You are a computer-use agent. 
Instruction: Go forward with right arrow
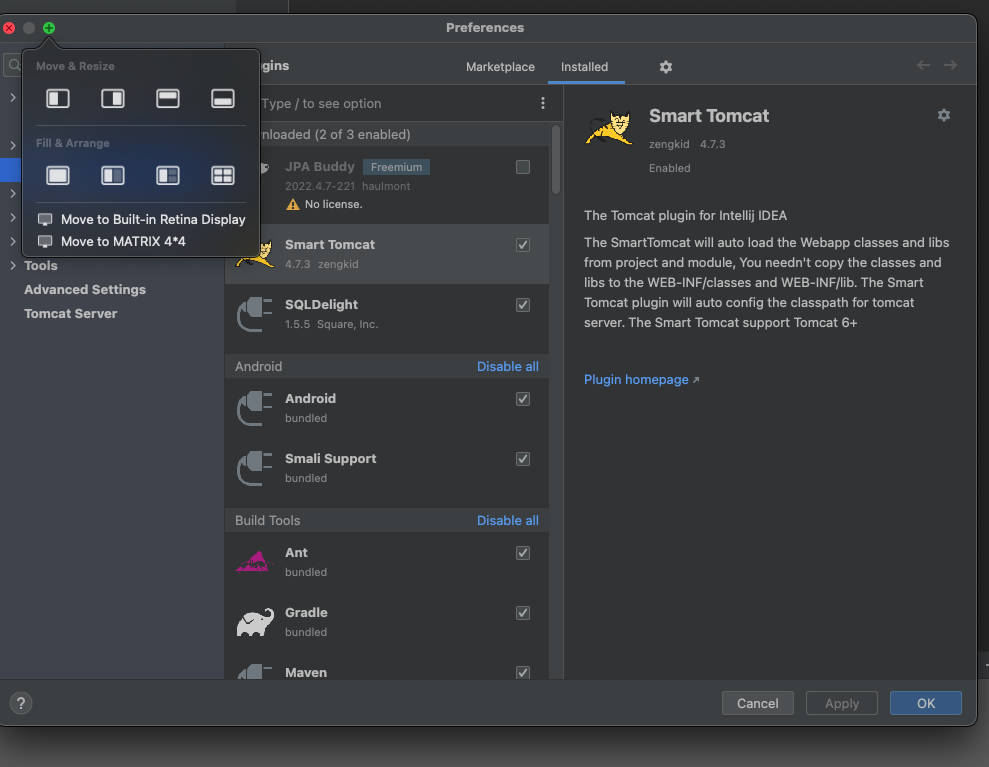(x=950, y=65)
